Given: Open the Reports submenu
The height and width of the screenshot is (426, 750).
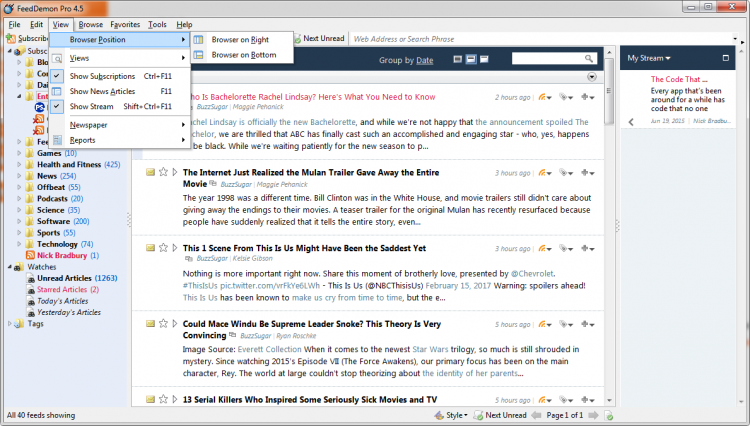Looking at the screenshot, I should 121,140.
